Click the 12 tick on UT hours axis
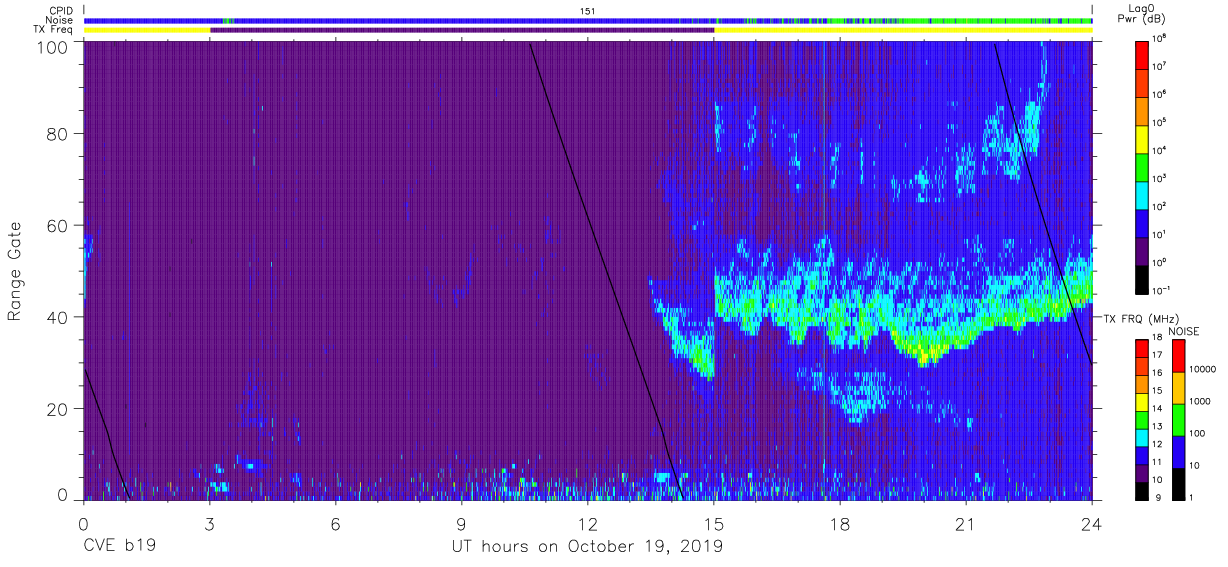This screenshot has height=567, width=1228. tap(588, 524)
